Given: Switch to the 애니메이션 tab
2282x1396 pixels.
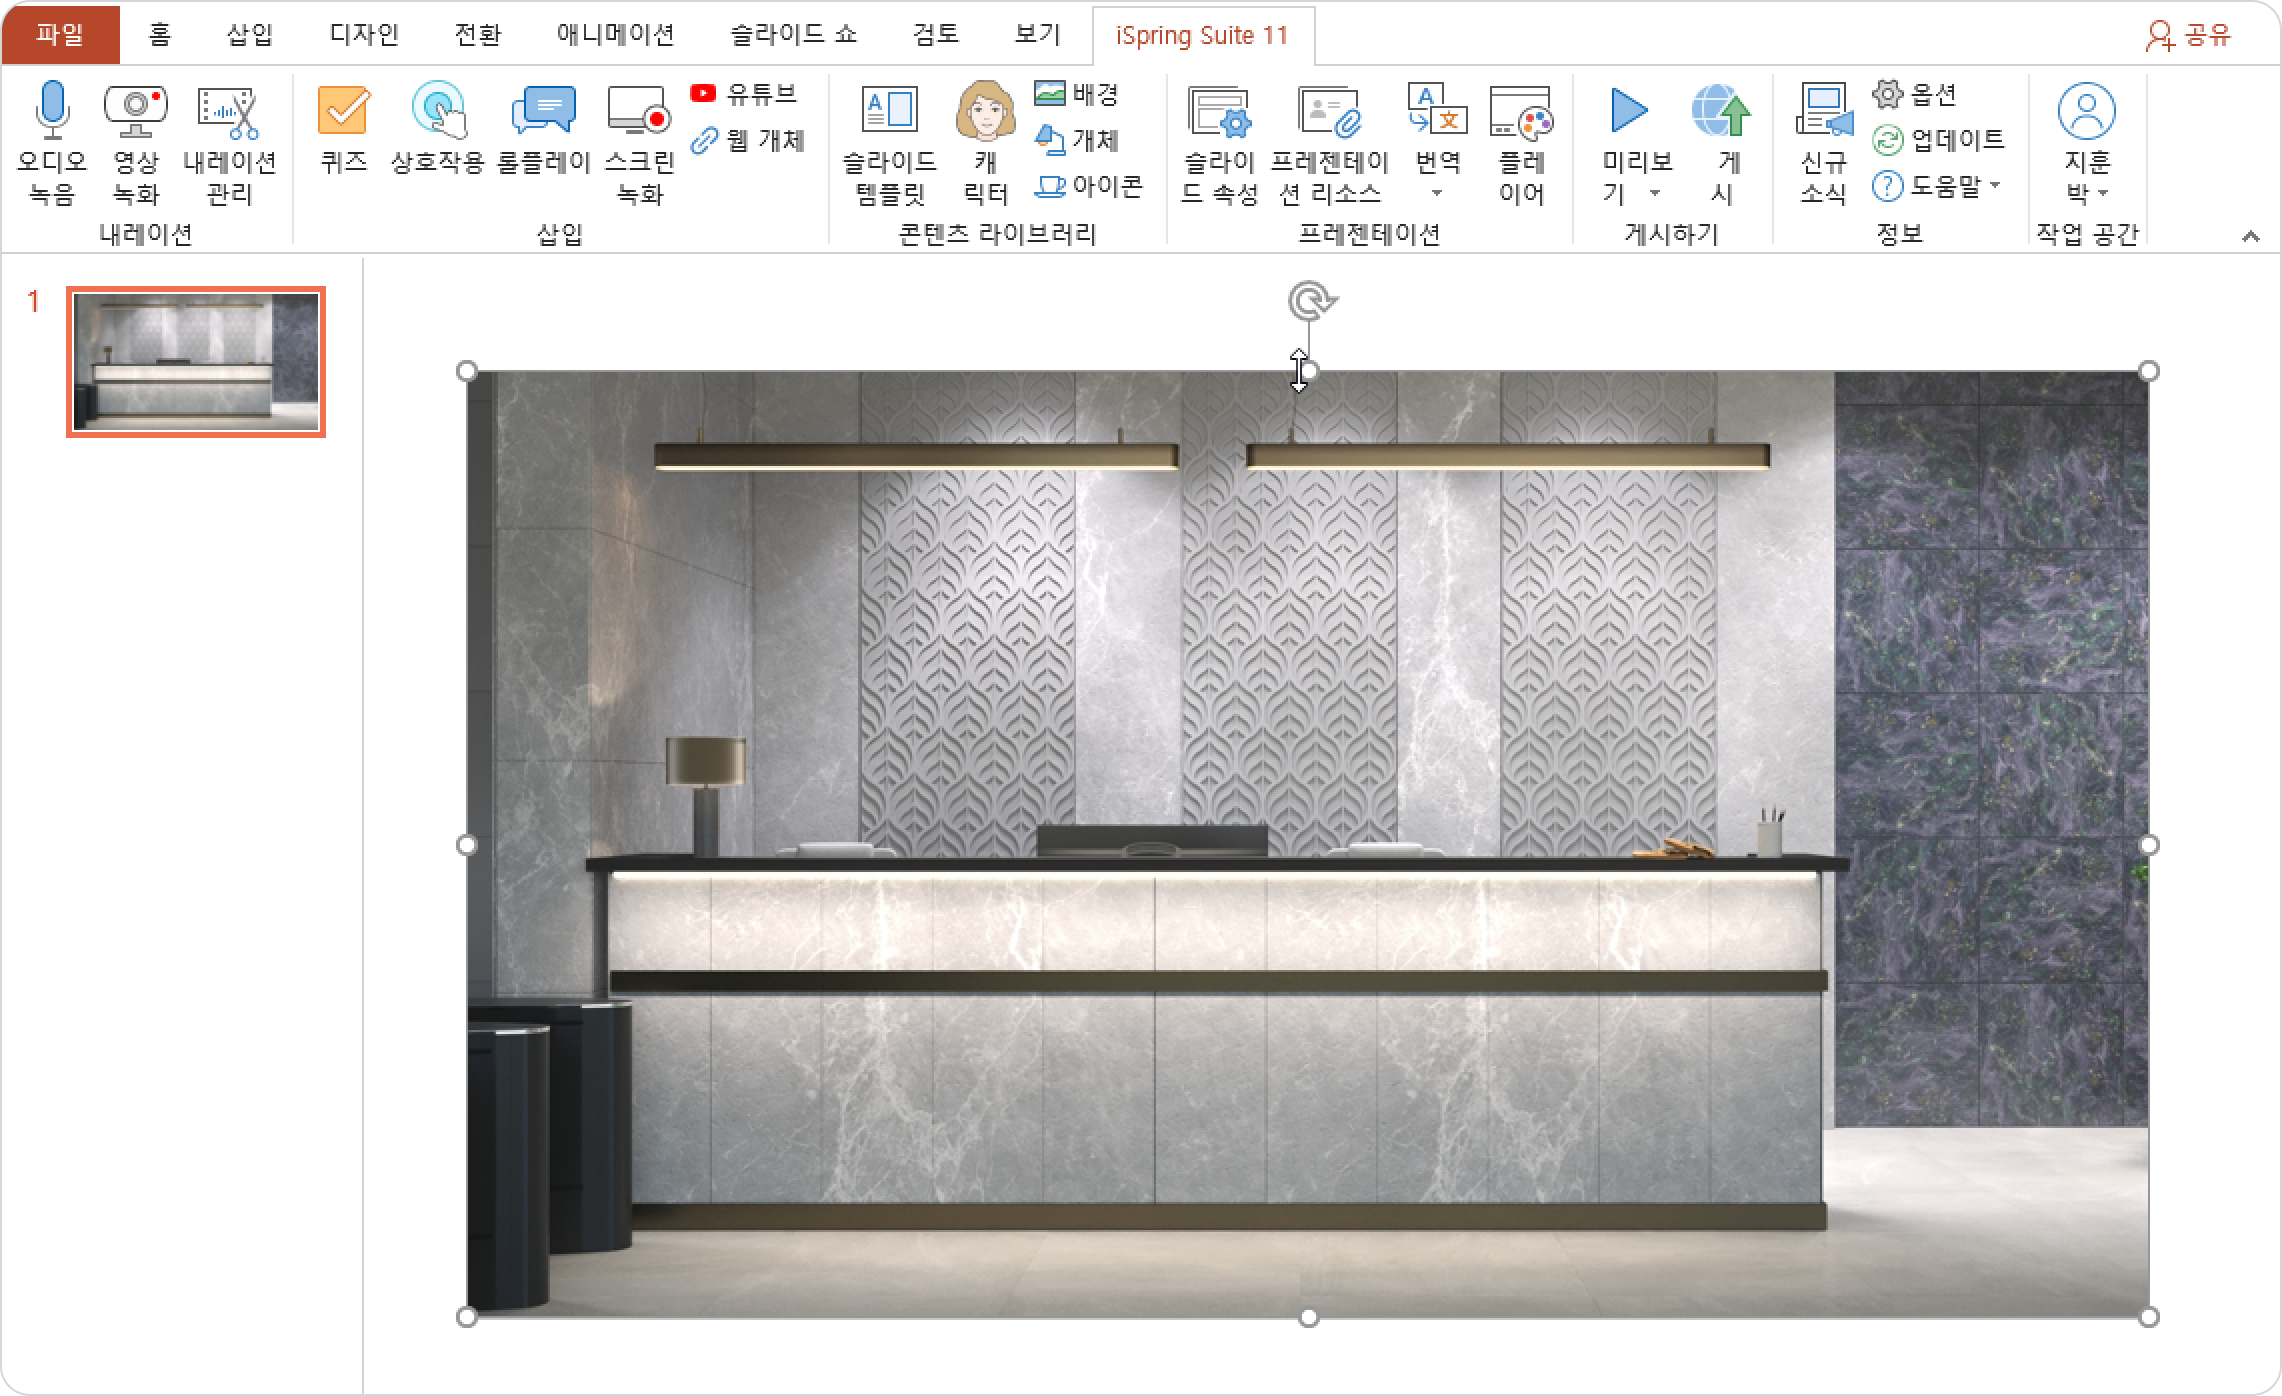Looking at the screenshot, I should (615, 35).
